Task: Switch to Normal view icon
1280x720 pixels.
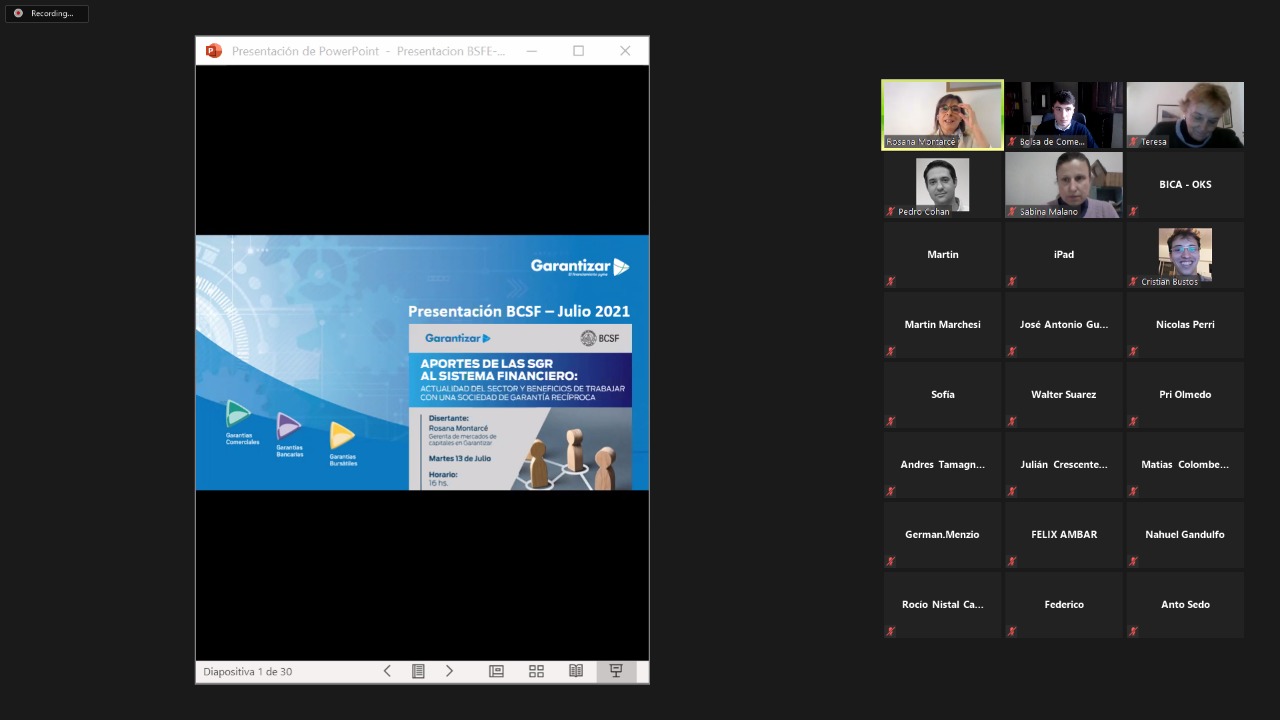Action: click(x=496, y=671)
